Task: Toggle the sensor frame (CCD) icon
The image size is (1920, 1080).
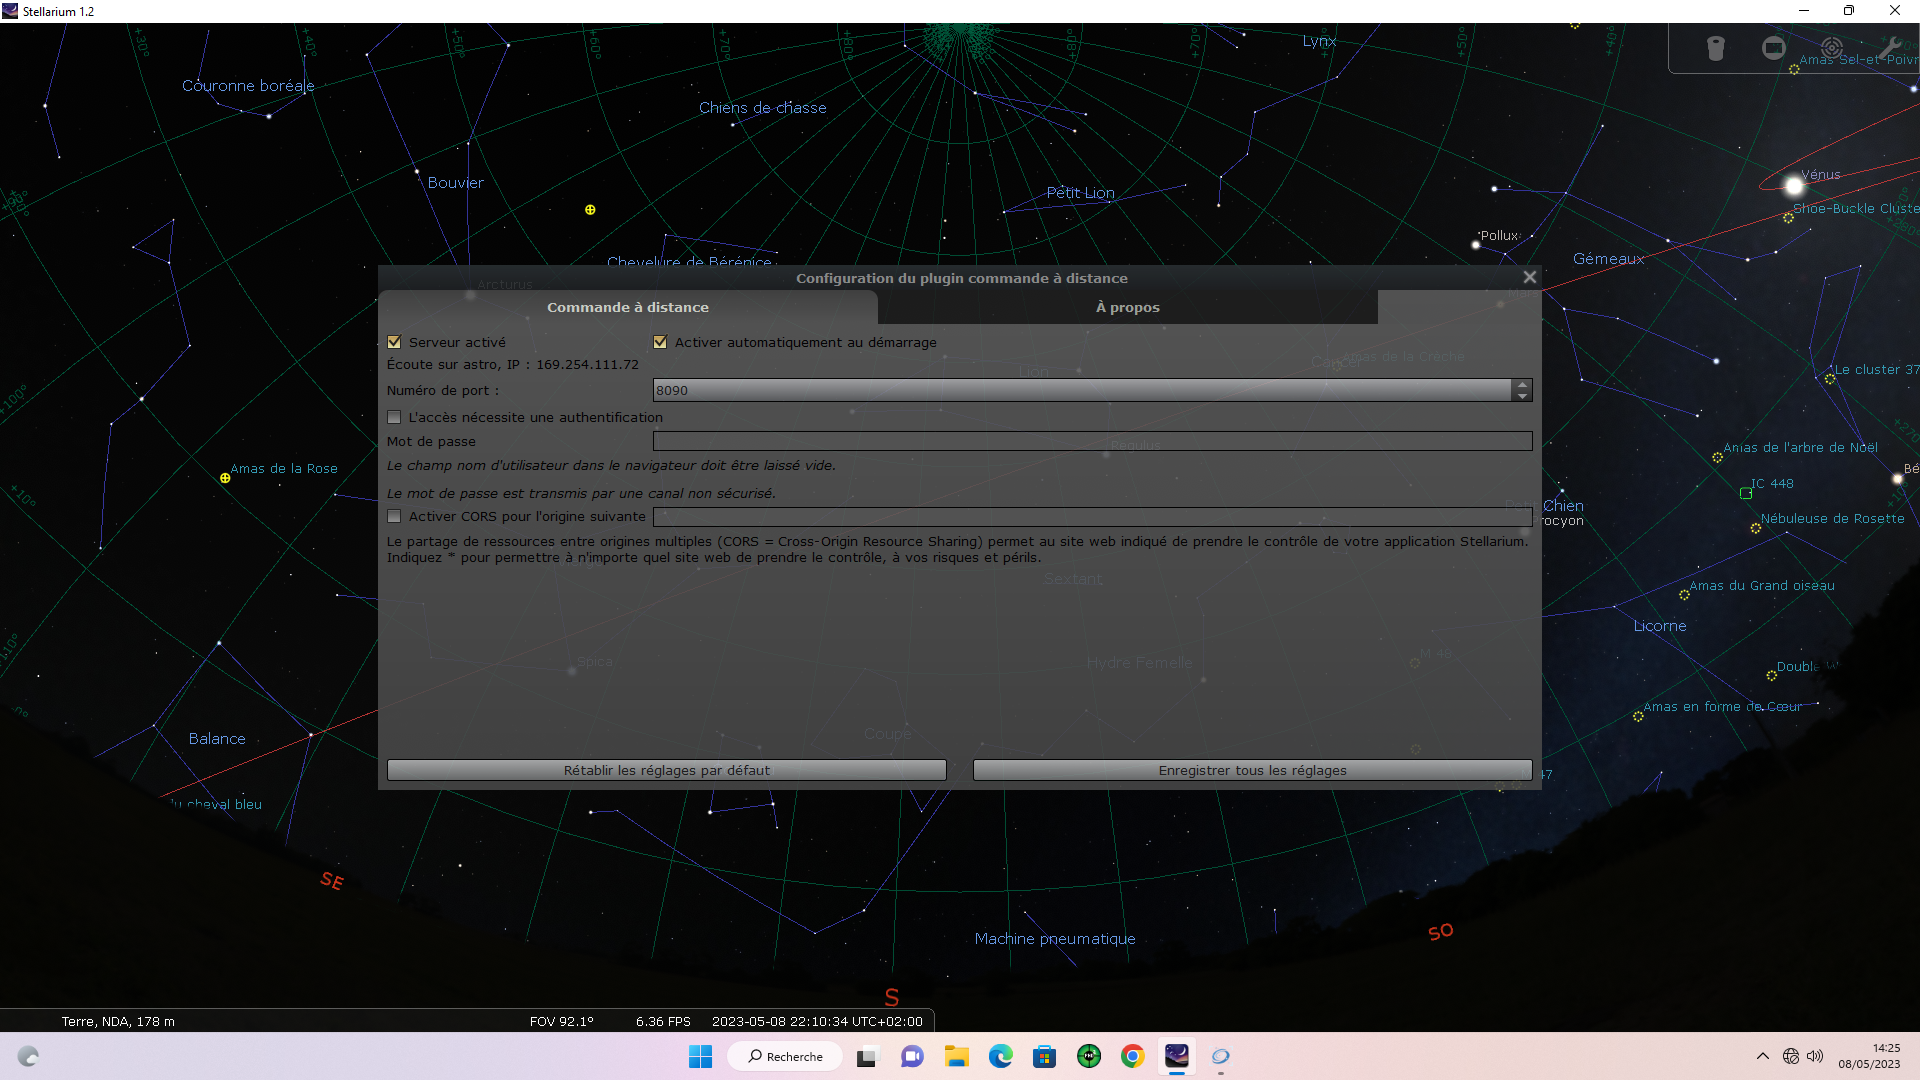Action: [x=1773, y=48]
